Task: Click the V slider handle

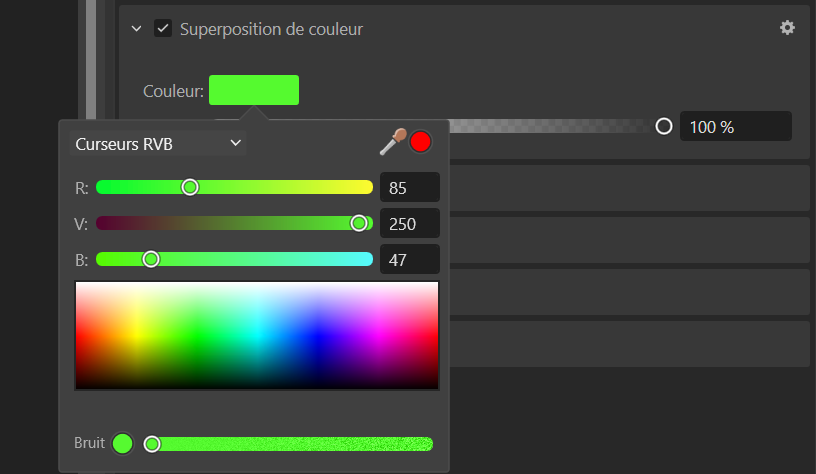Action: pos(359,223)
